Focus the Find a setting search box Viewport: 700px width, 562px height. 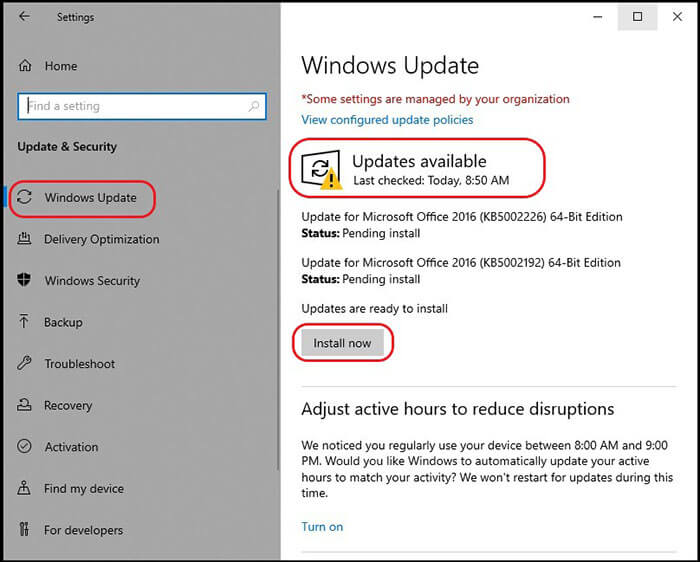[x=142, y=106]
